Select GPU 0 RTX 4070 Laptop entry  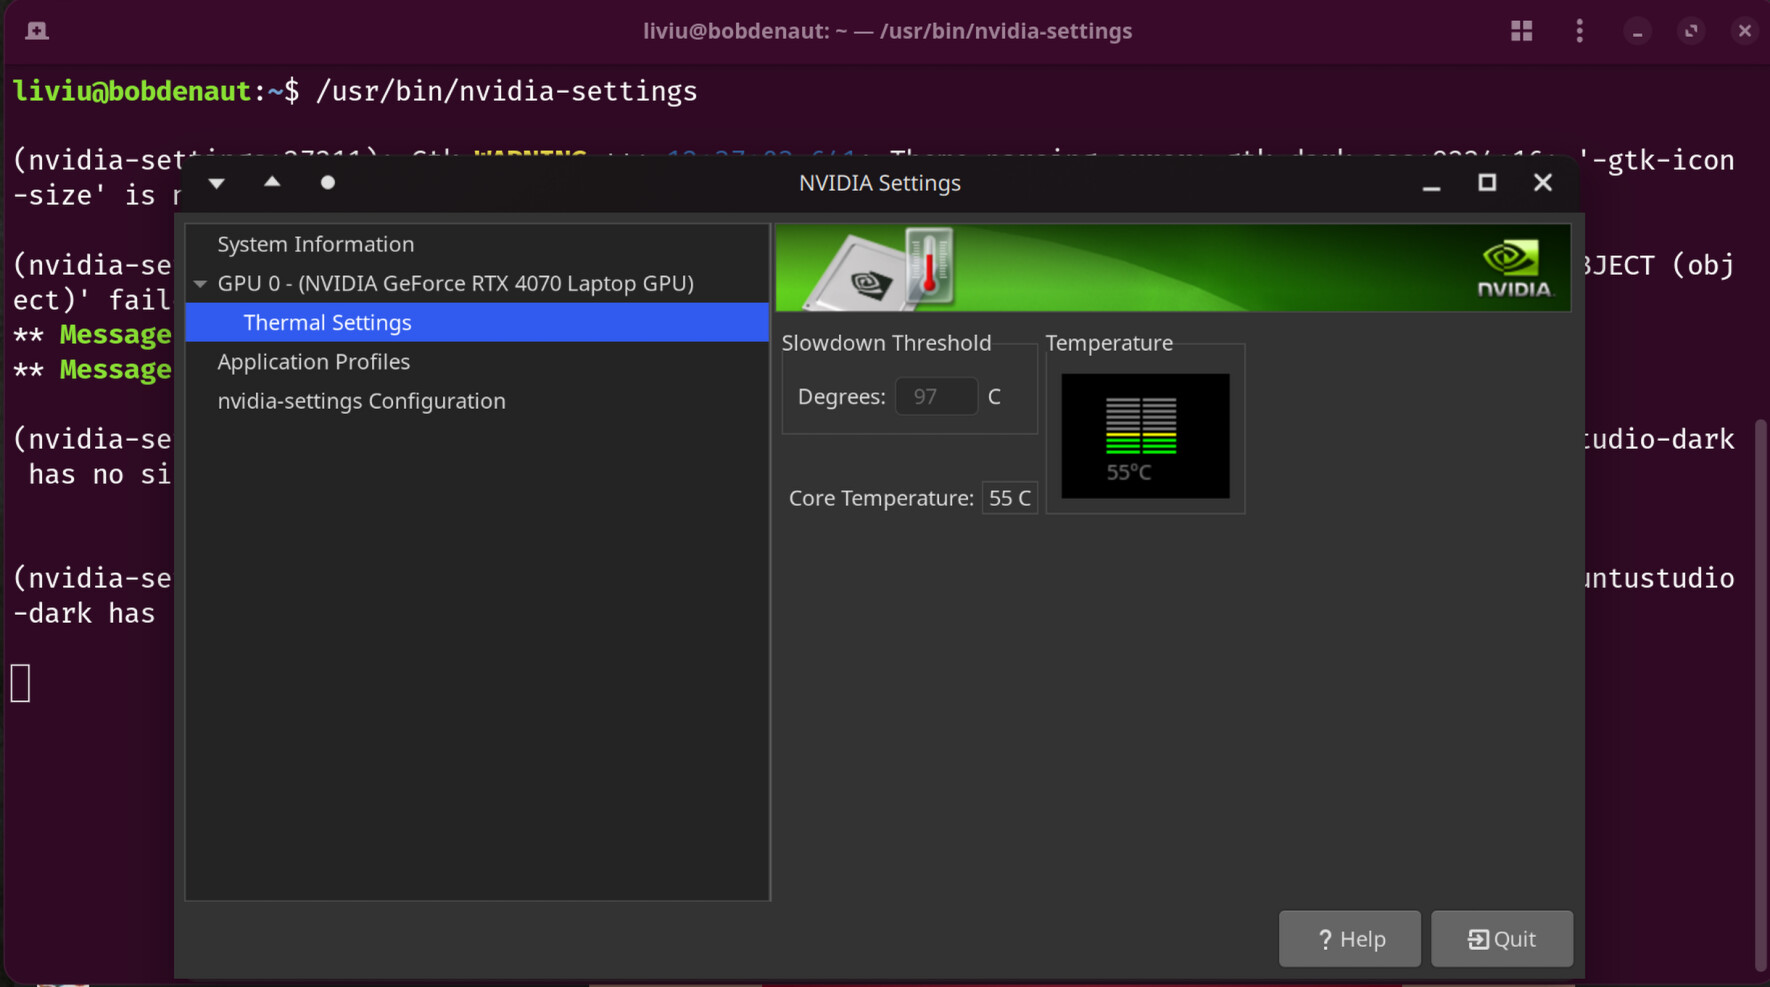455,284
